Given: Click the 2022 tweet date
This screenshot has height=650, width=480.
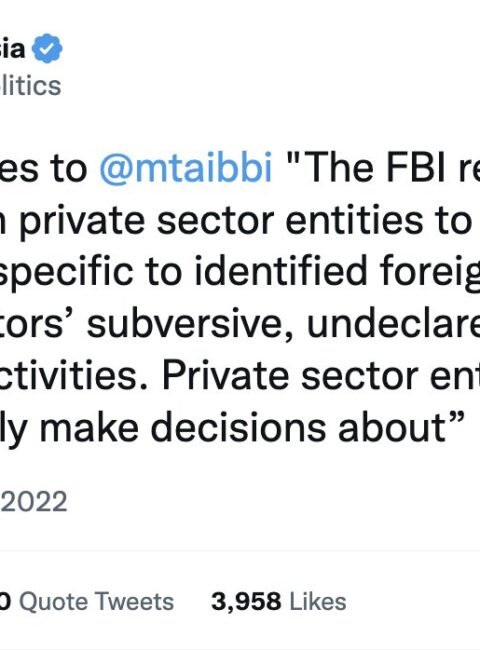Looking at the screenshot, I should (x=34, y=502).
